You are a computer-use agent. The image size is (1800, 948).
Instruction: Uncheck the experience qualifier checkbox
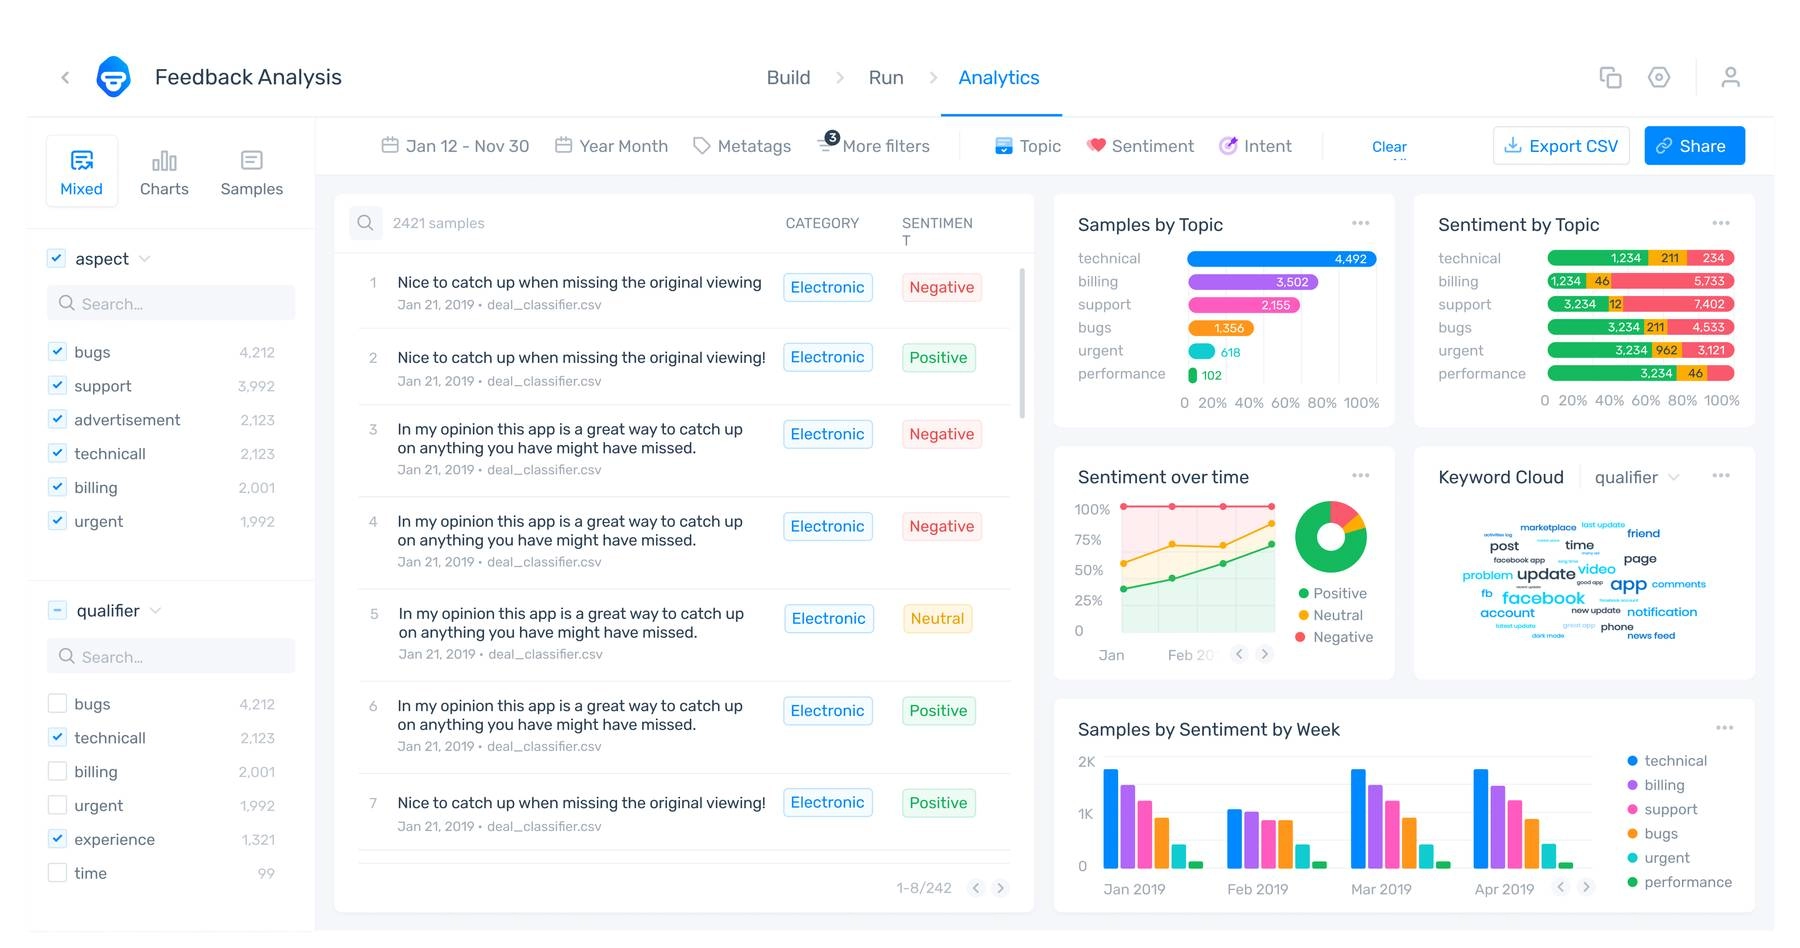coord(57,840)
